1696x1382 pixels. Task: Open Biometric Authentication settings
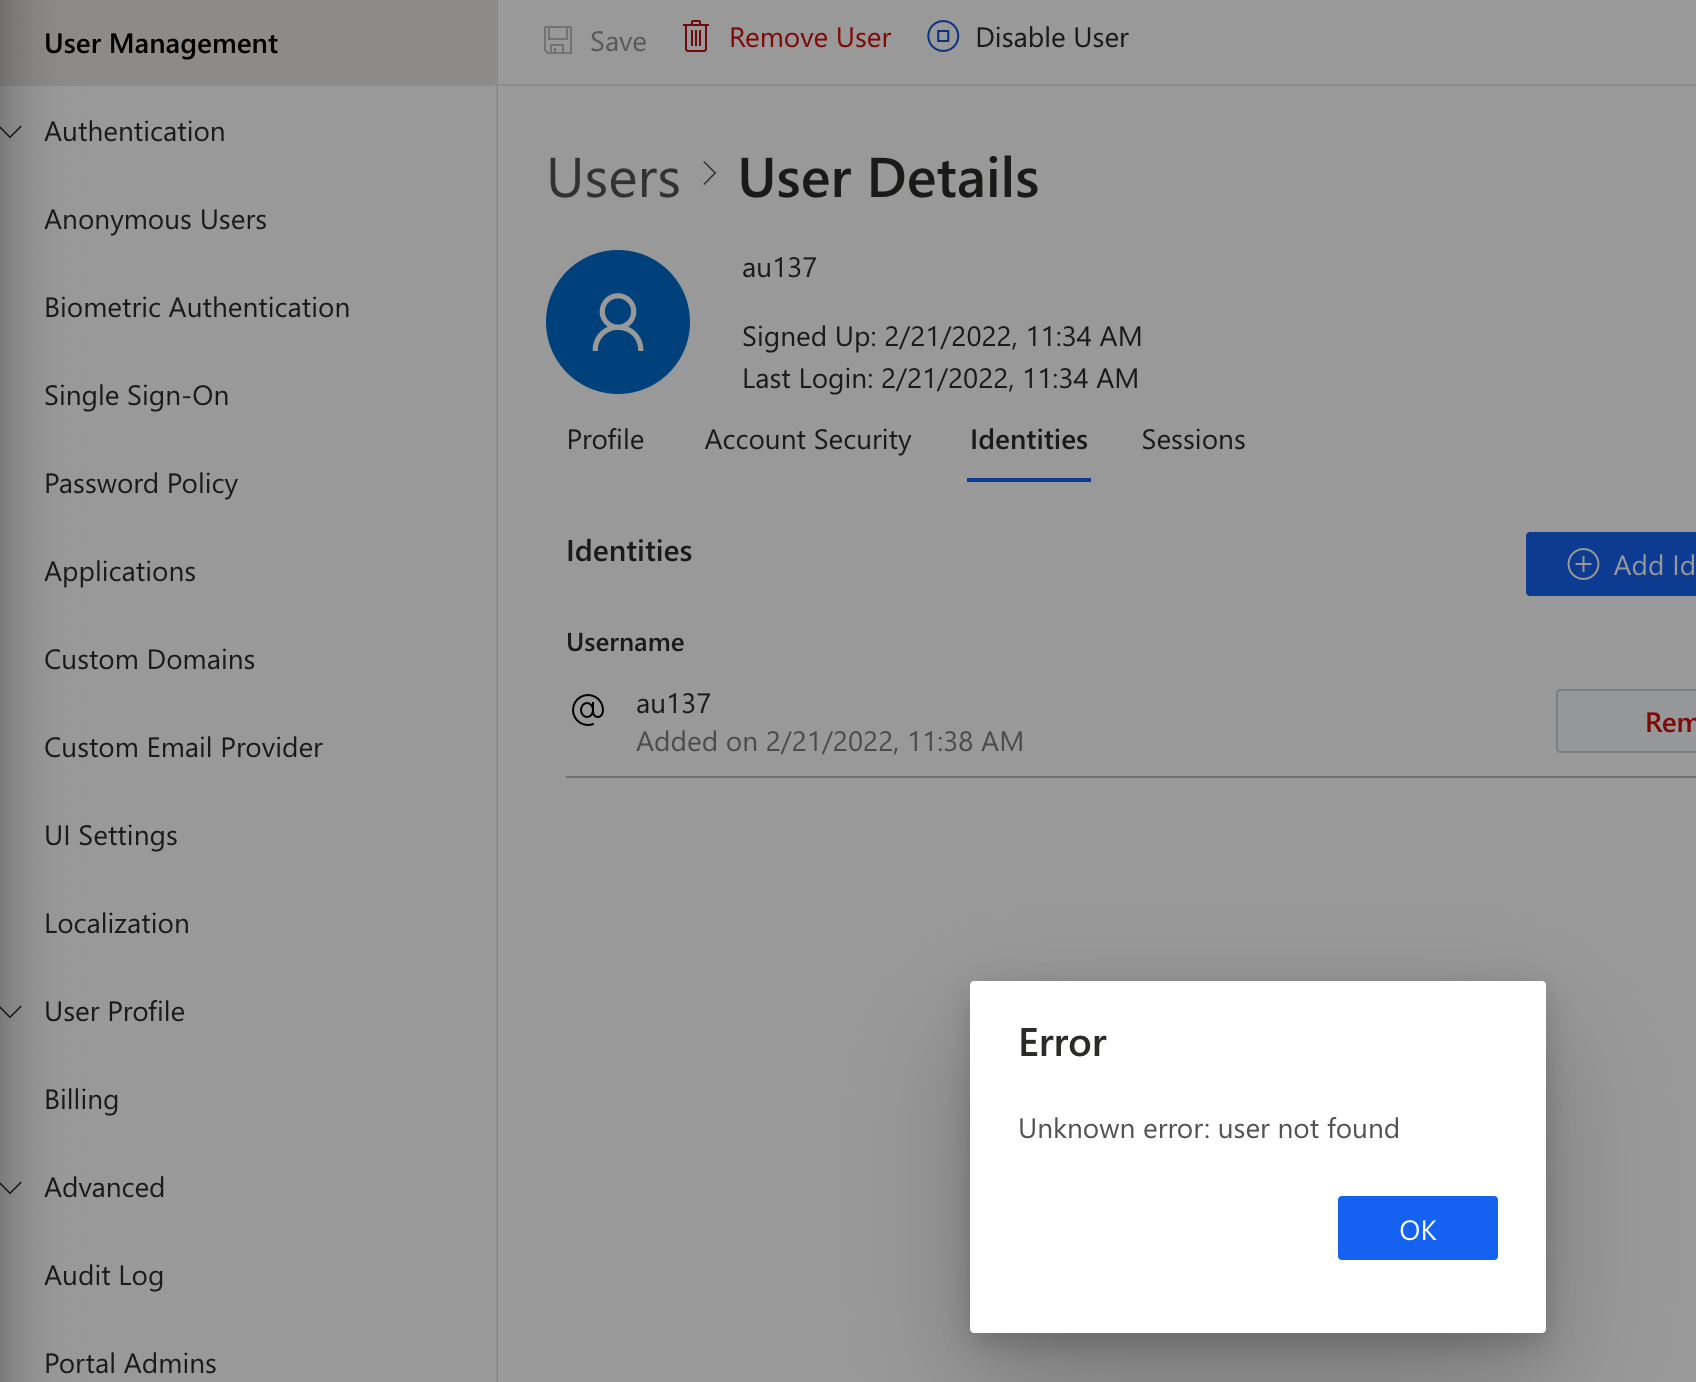197,307
